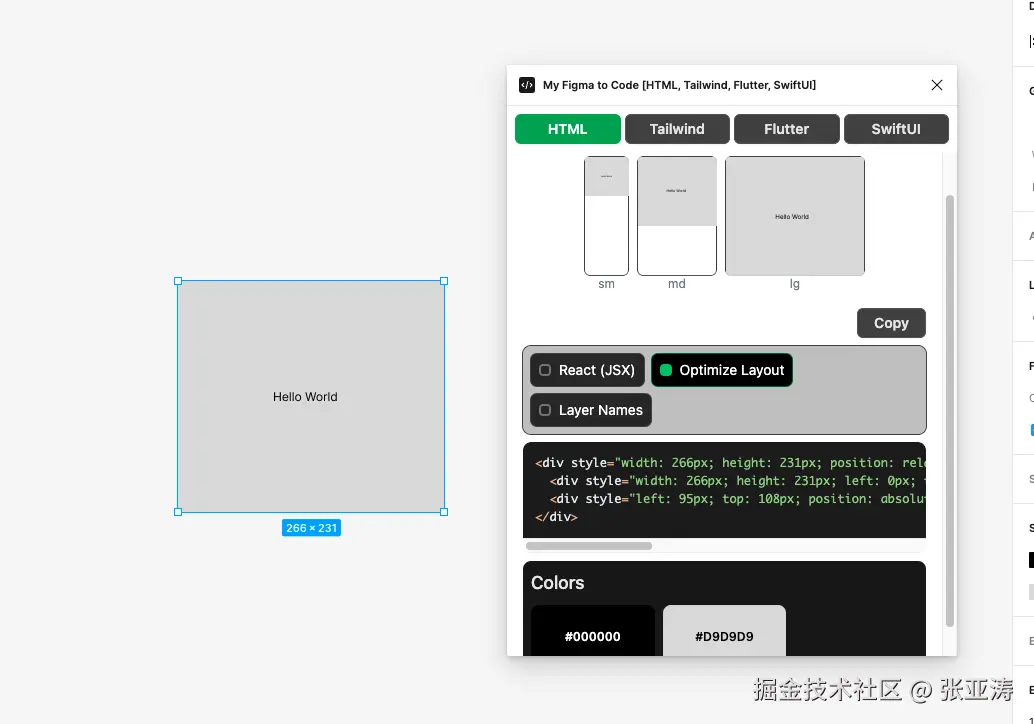Click the bottom-left selection handle of the frame

point(178,512)
